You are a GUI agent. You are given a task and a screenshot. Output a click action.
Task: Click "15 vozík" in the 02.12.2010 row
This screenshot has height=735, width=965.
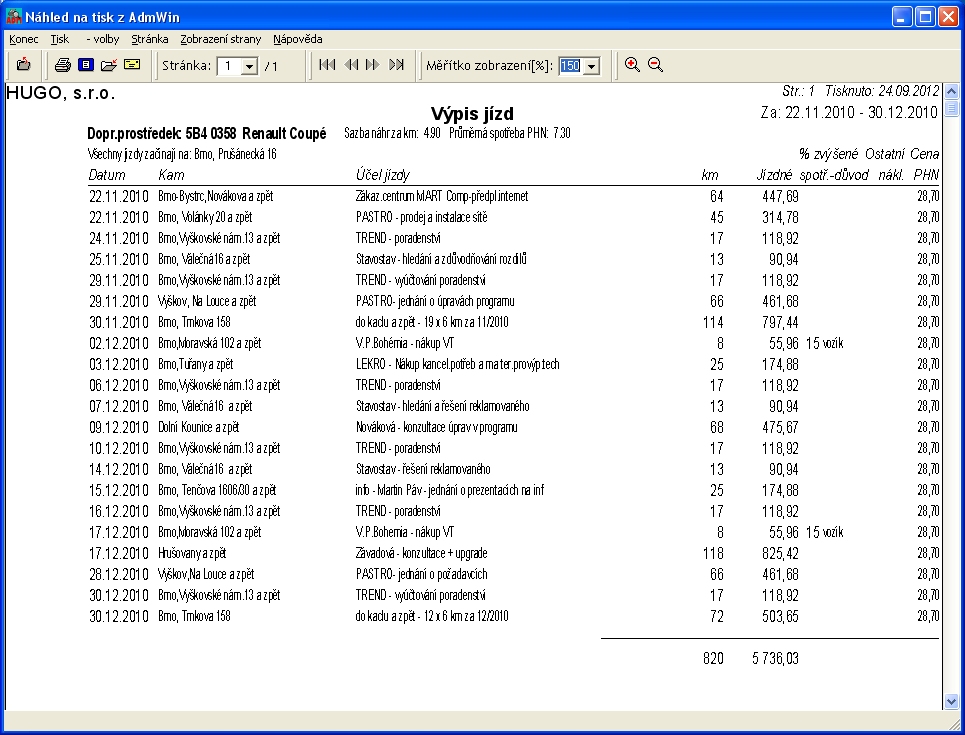pyautogui.click(x=825, y=343)
